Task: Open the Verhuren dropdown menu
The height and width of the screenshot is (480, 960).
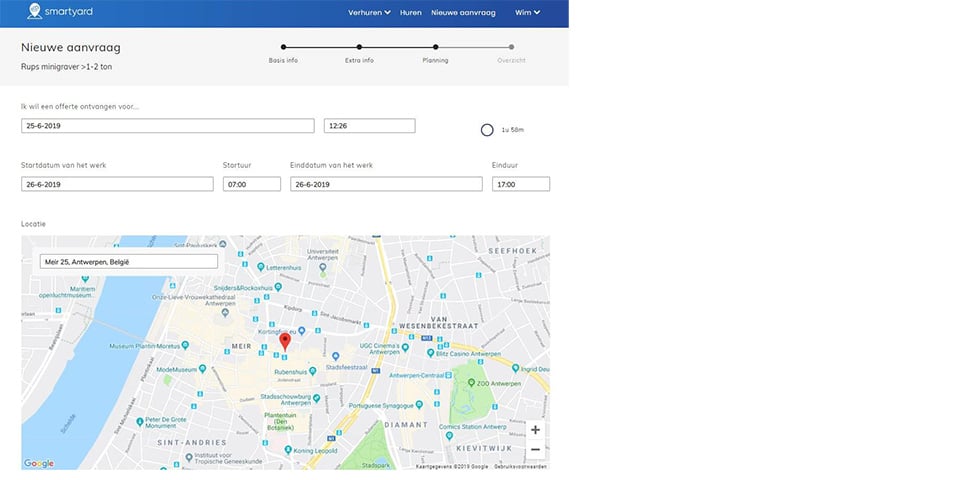Action: click(369, 12)
